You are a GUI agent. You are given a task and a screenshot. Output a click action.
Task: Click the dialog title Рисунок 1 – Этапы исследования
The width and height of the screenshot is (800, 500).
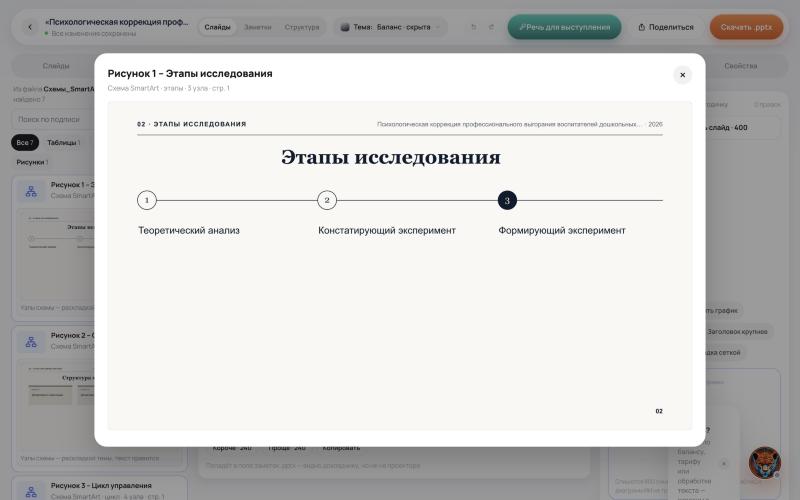(190, 73)
